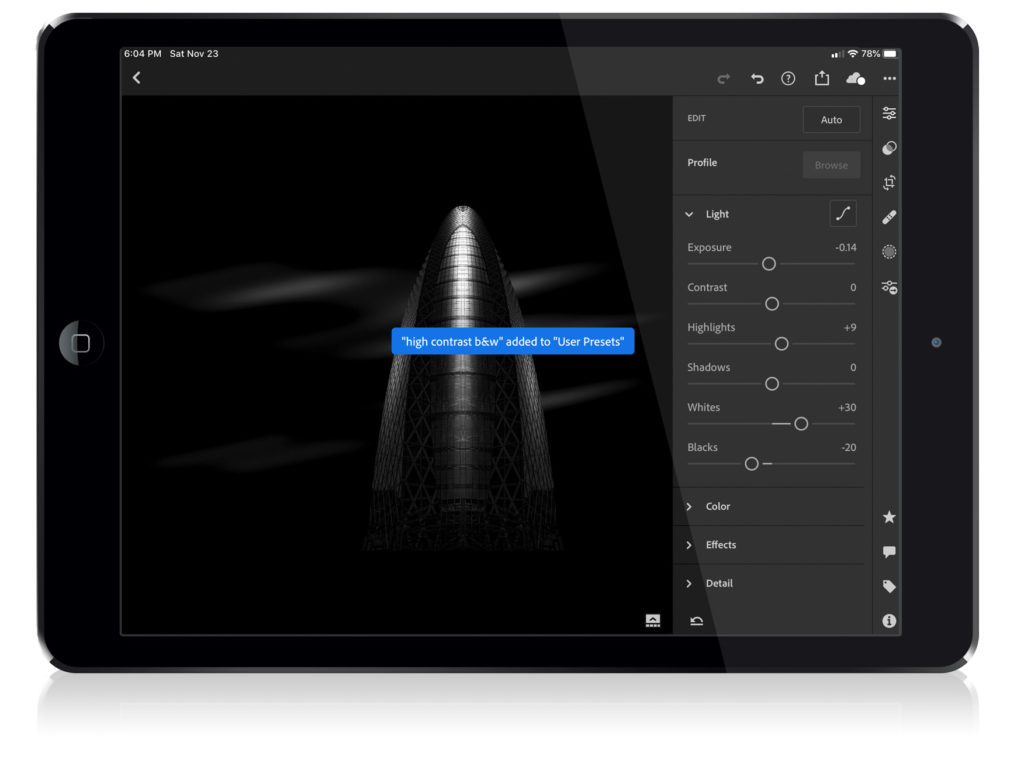This screenshot has height=780, width=1024.
Task: Go back with the left arrow
Action: click(136, 78)
